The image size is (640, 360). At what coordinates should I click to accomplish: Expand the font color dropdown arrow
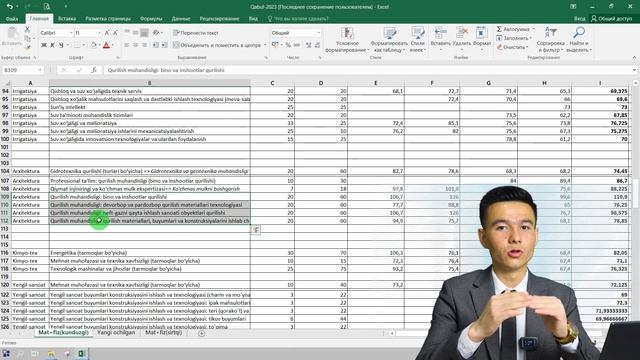(x=113, y=45)
